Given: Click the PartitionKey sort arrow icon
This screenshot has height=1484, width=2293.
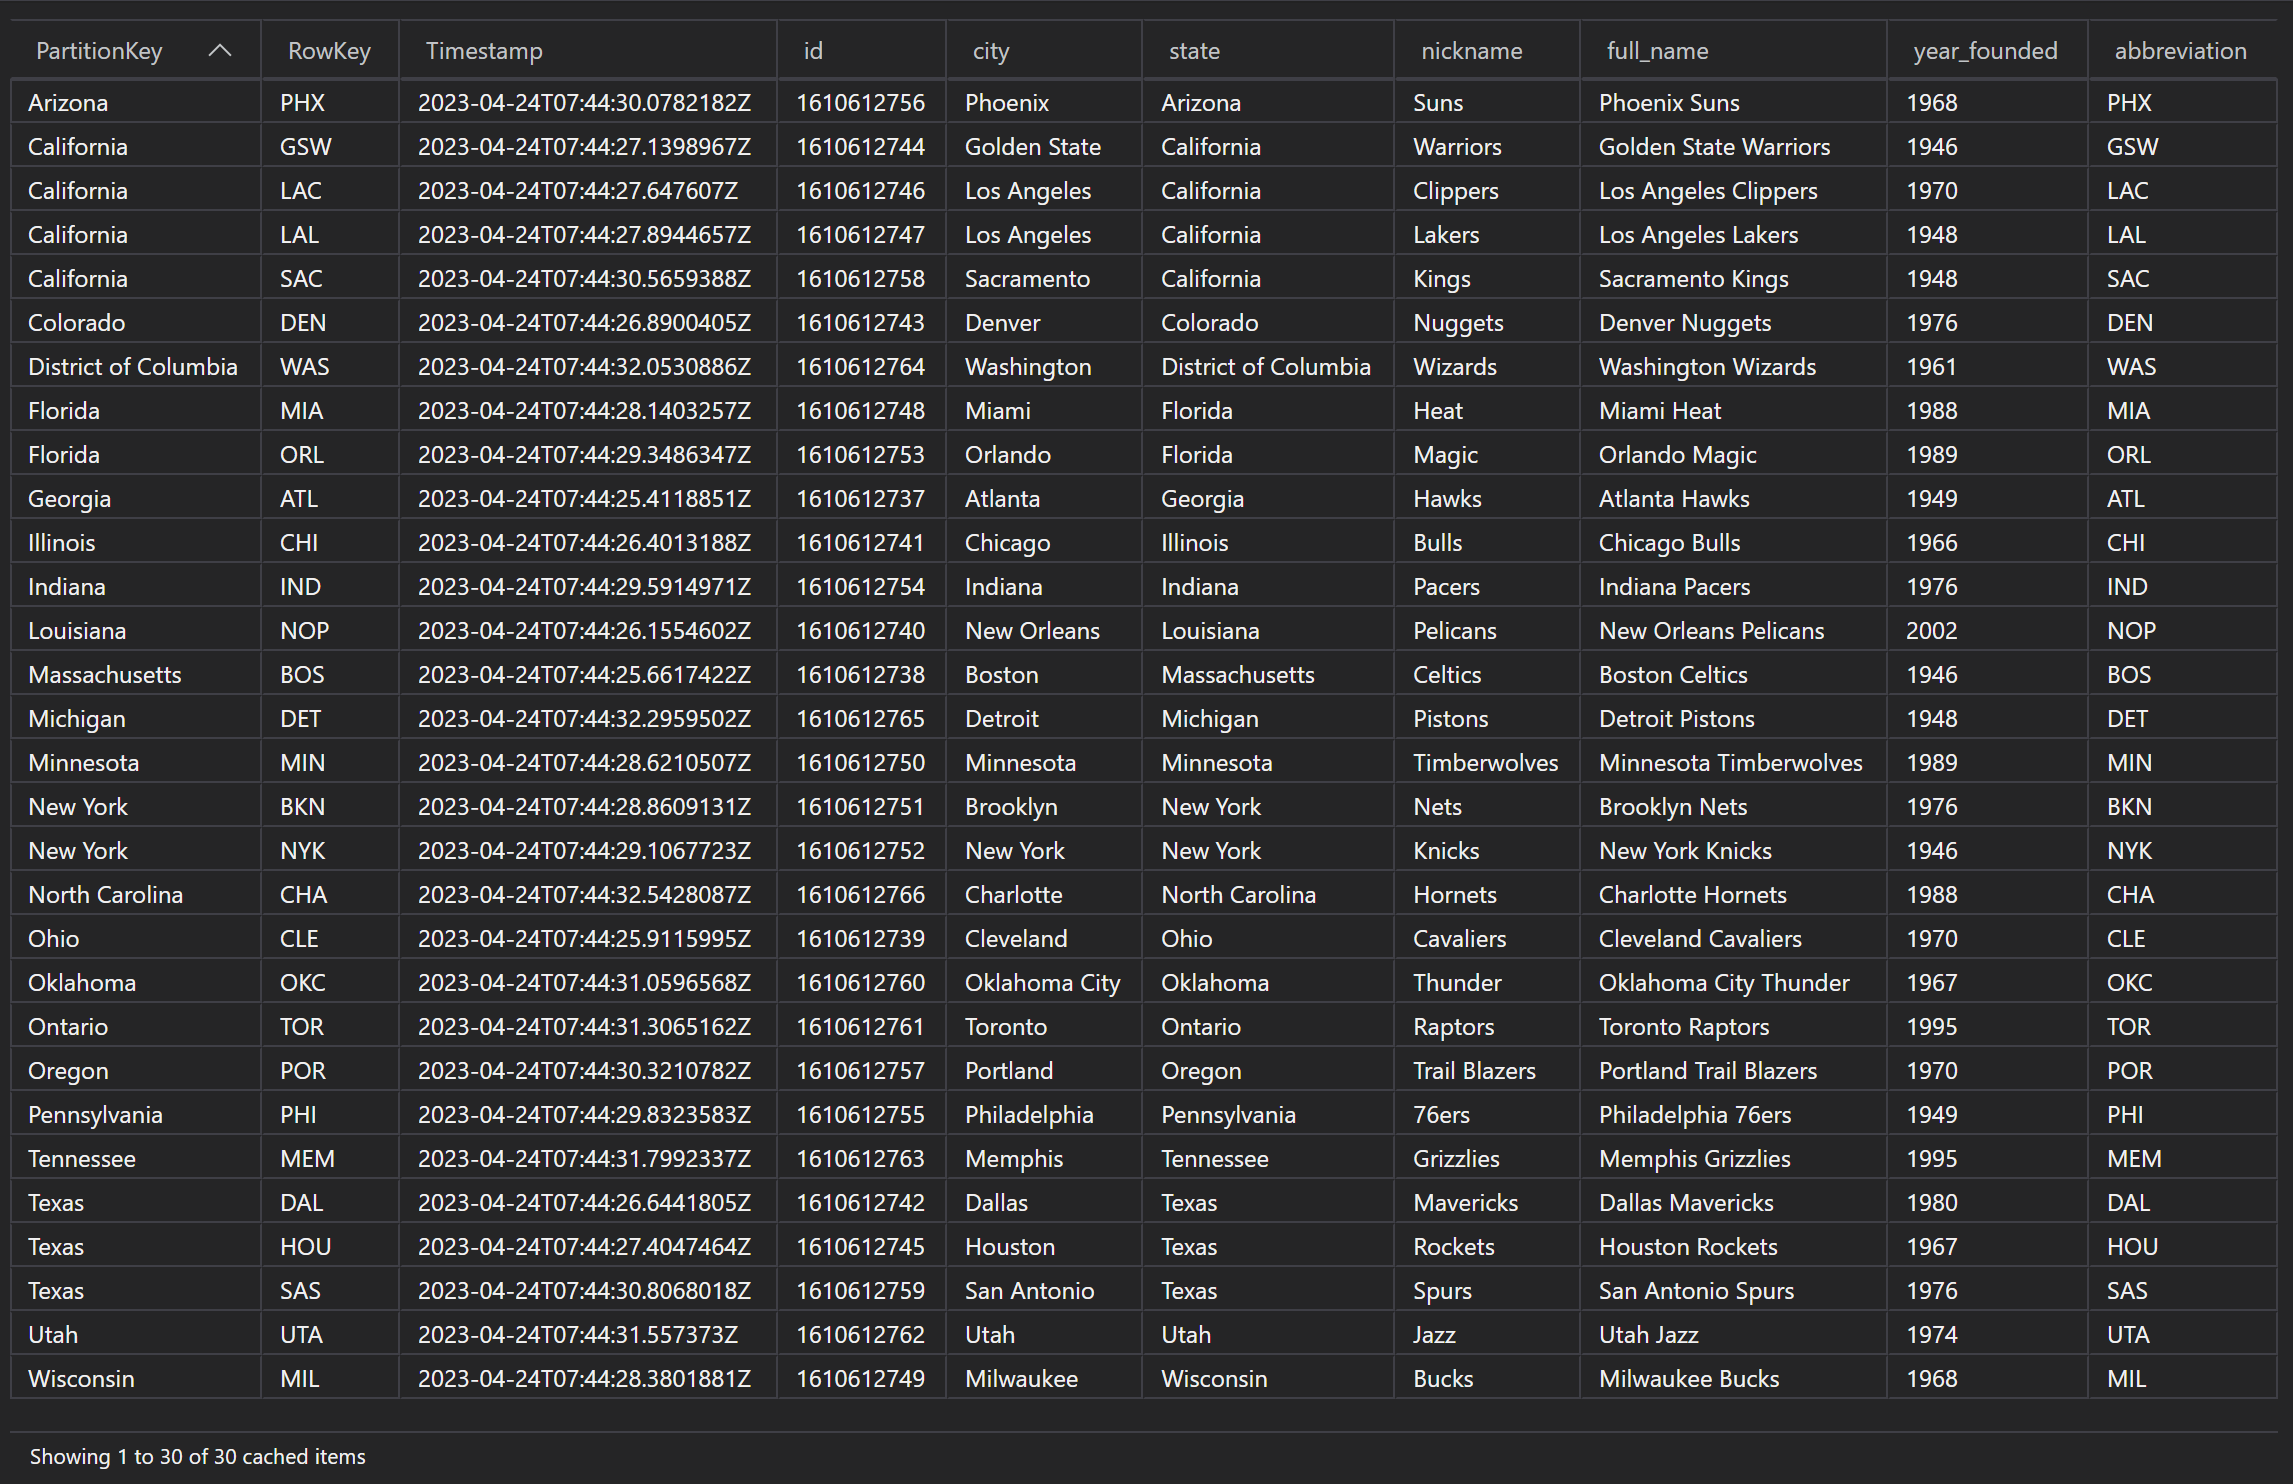Looking at the screenshot, I should (220, 51).
